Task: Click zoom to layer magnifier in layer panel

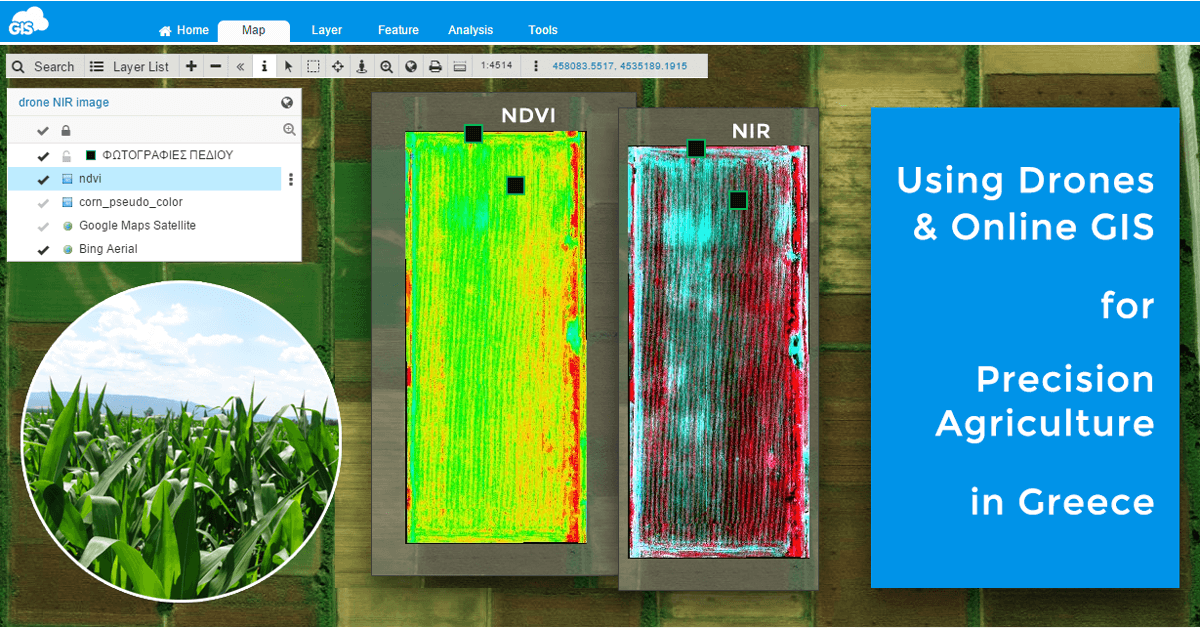Action: 289,130
